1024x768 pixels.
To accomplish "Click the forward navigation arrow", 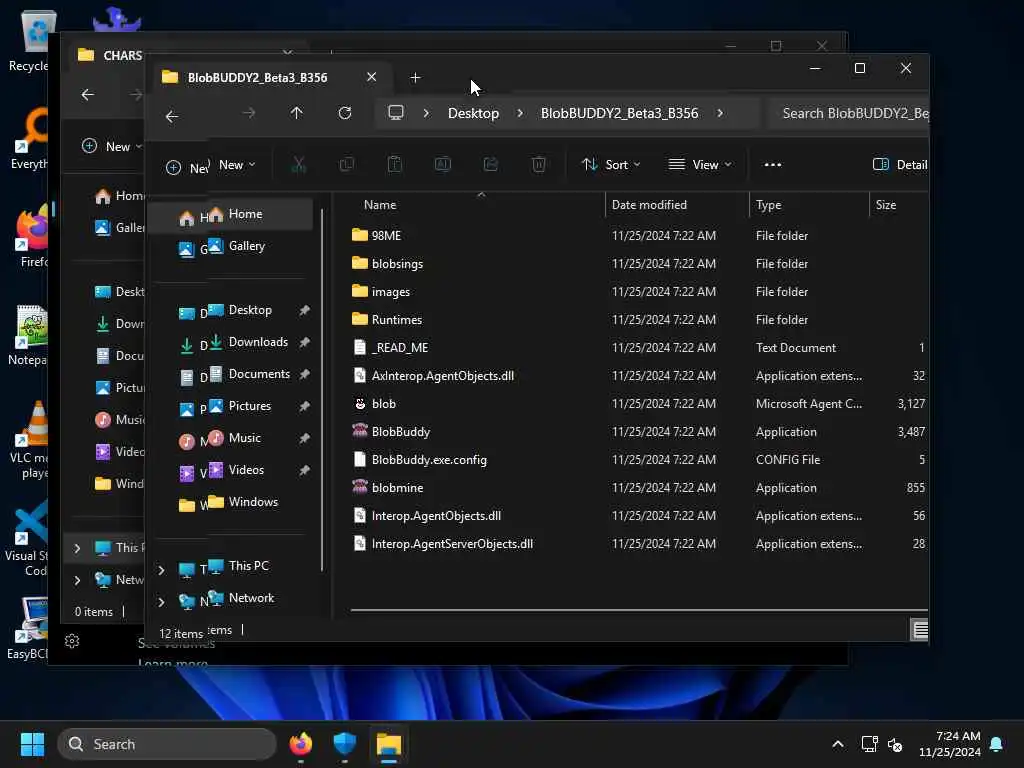I will (x=249, y=114).
